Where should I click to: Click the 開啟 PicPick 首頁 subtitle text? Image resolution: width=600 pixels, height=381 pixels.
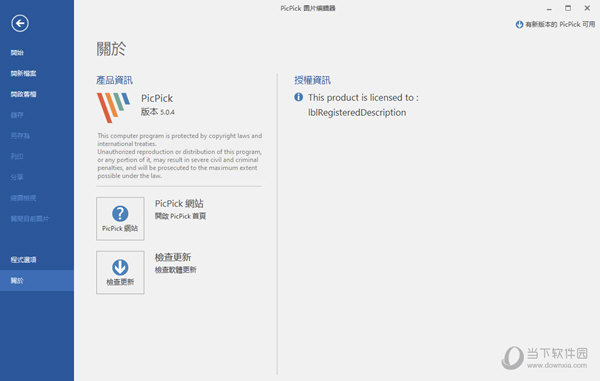(x=180, y=216)
